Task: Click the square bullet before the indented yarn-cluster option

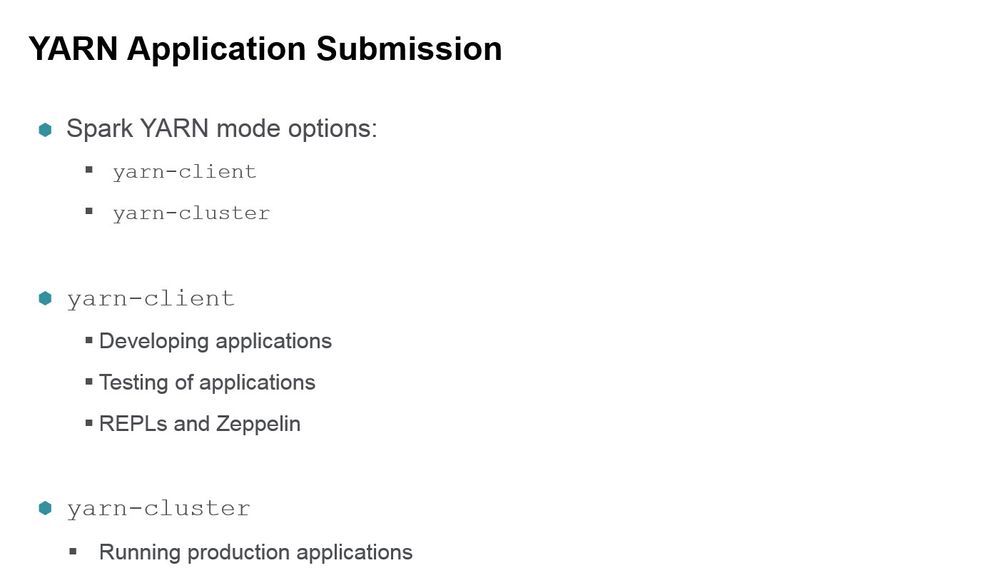Action: click(x=89, y=212)
